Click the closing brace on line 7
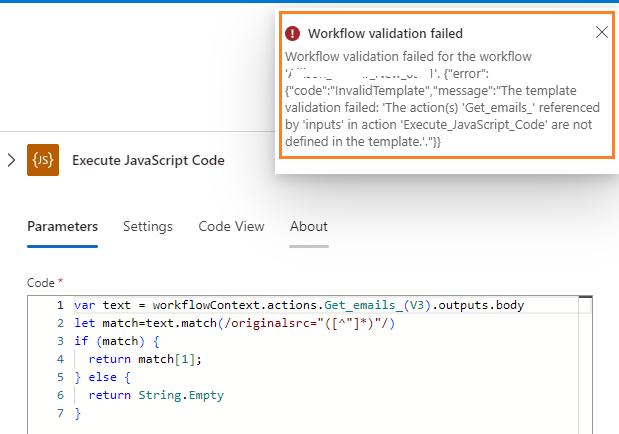The height and width of the screenshot is (434, 619). pyautogui.click(x=77, y=413)
